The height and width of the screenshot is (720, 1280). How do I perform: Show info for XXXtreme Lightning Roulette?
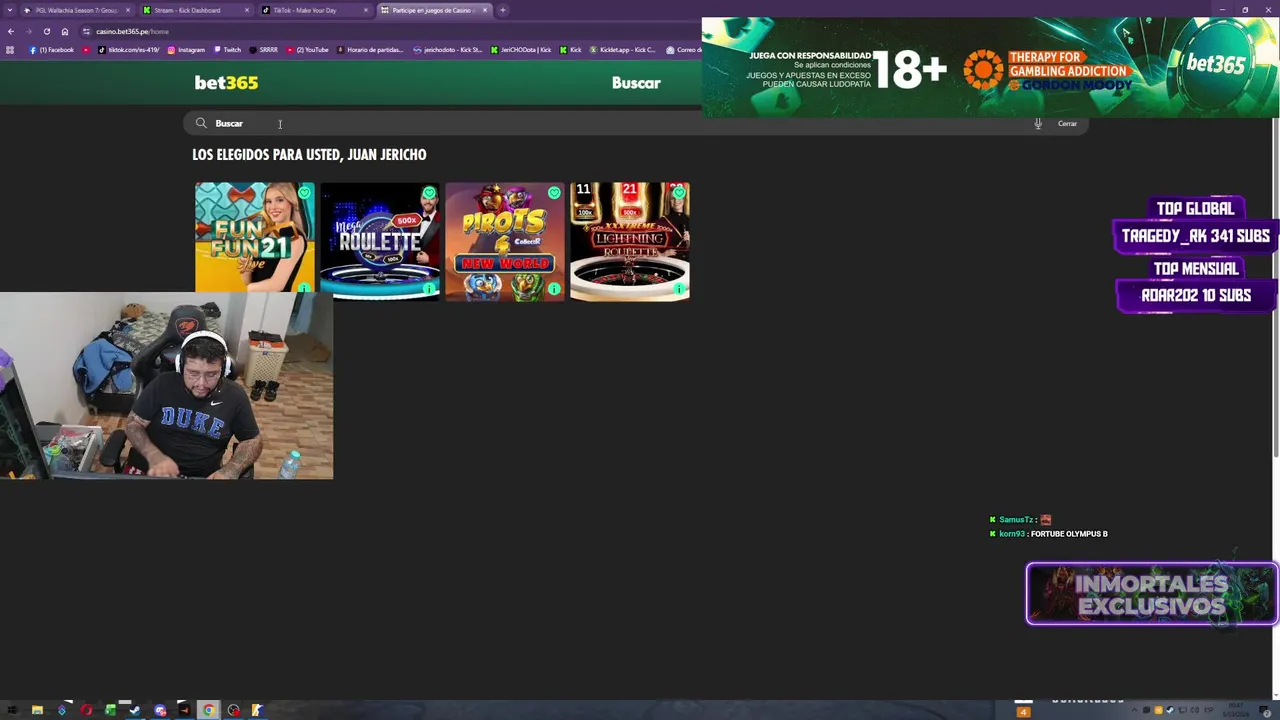point(679,290)
